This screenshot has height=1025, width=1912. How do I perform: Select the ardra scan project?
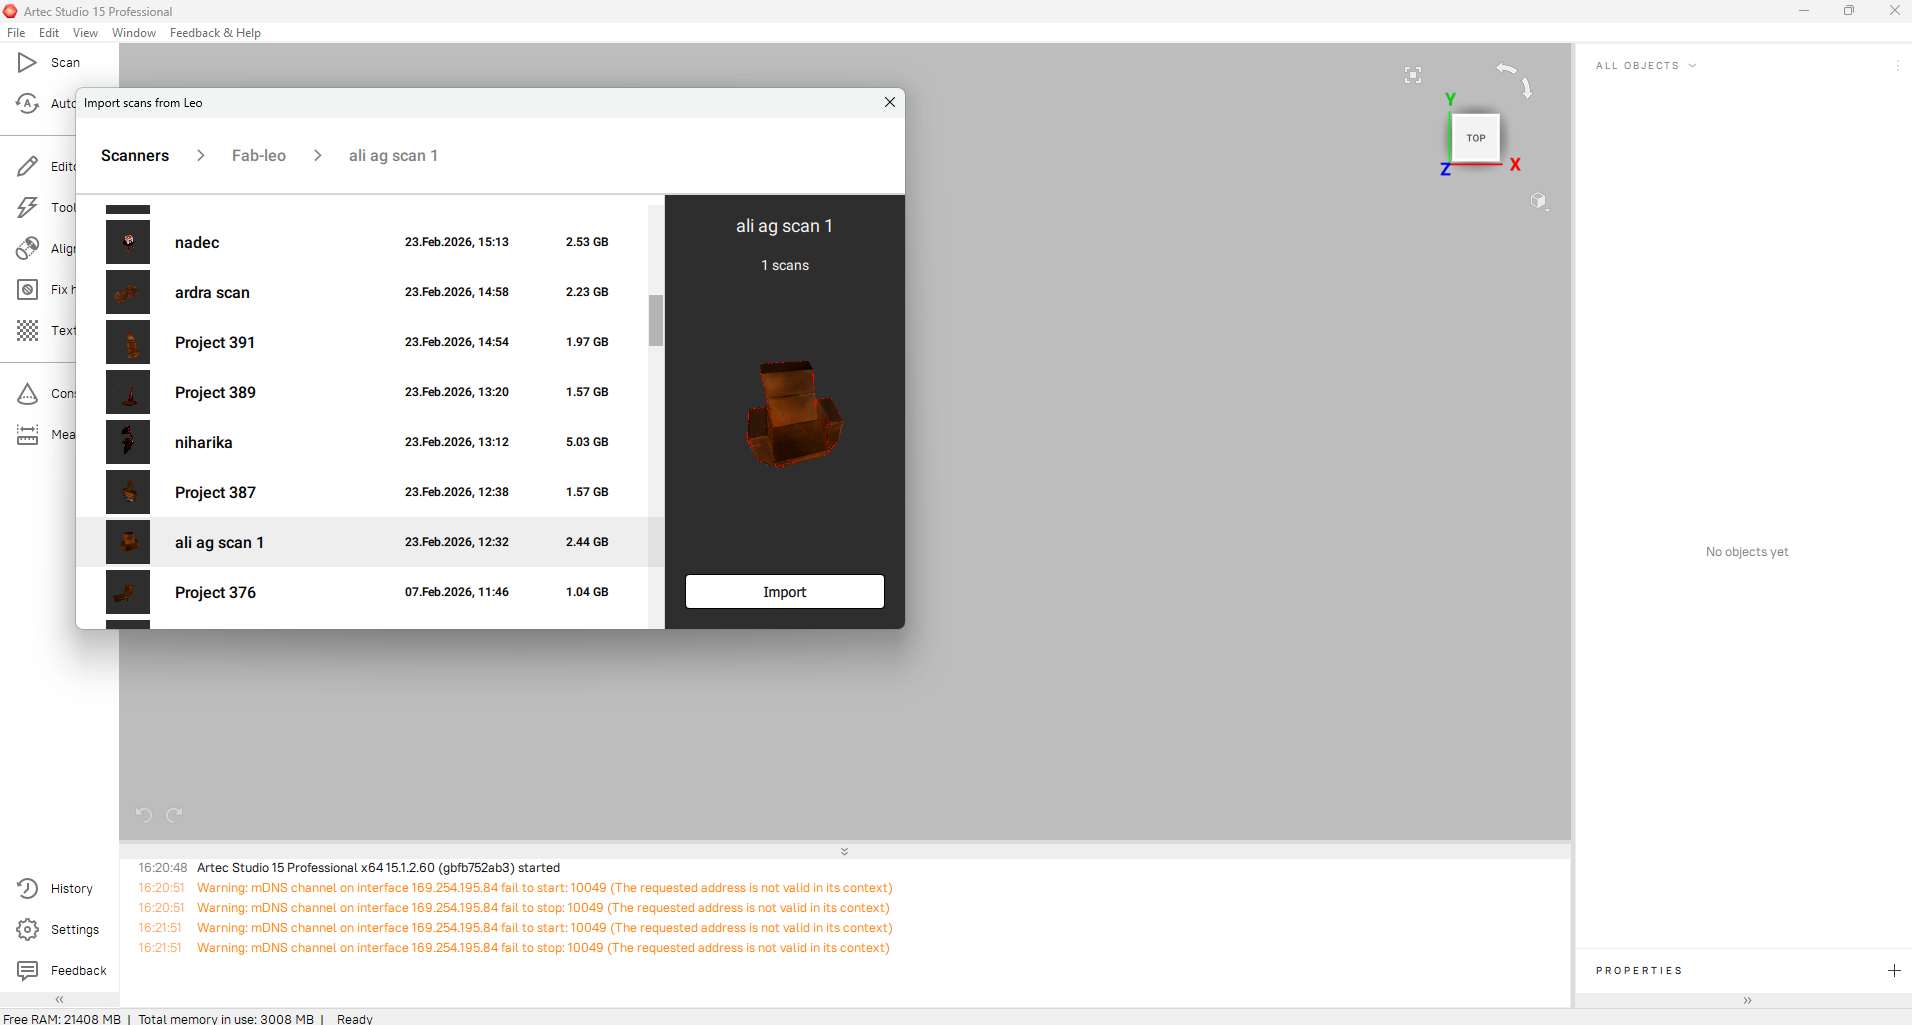point(362,292)
